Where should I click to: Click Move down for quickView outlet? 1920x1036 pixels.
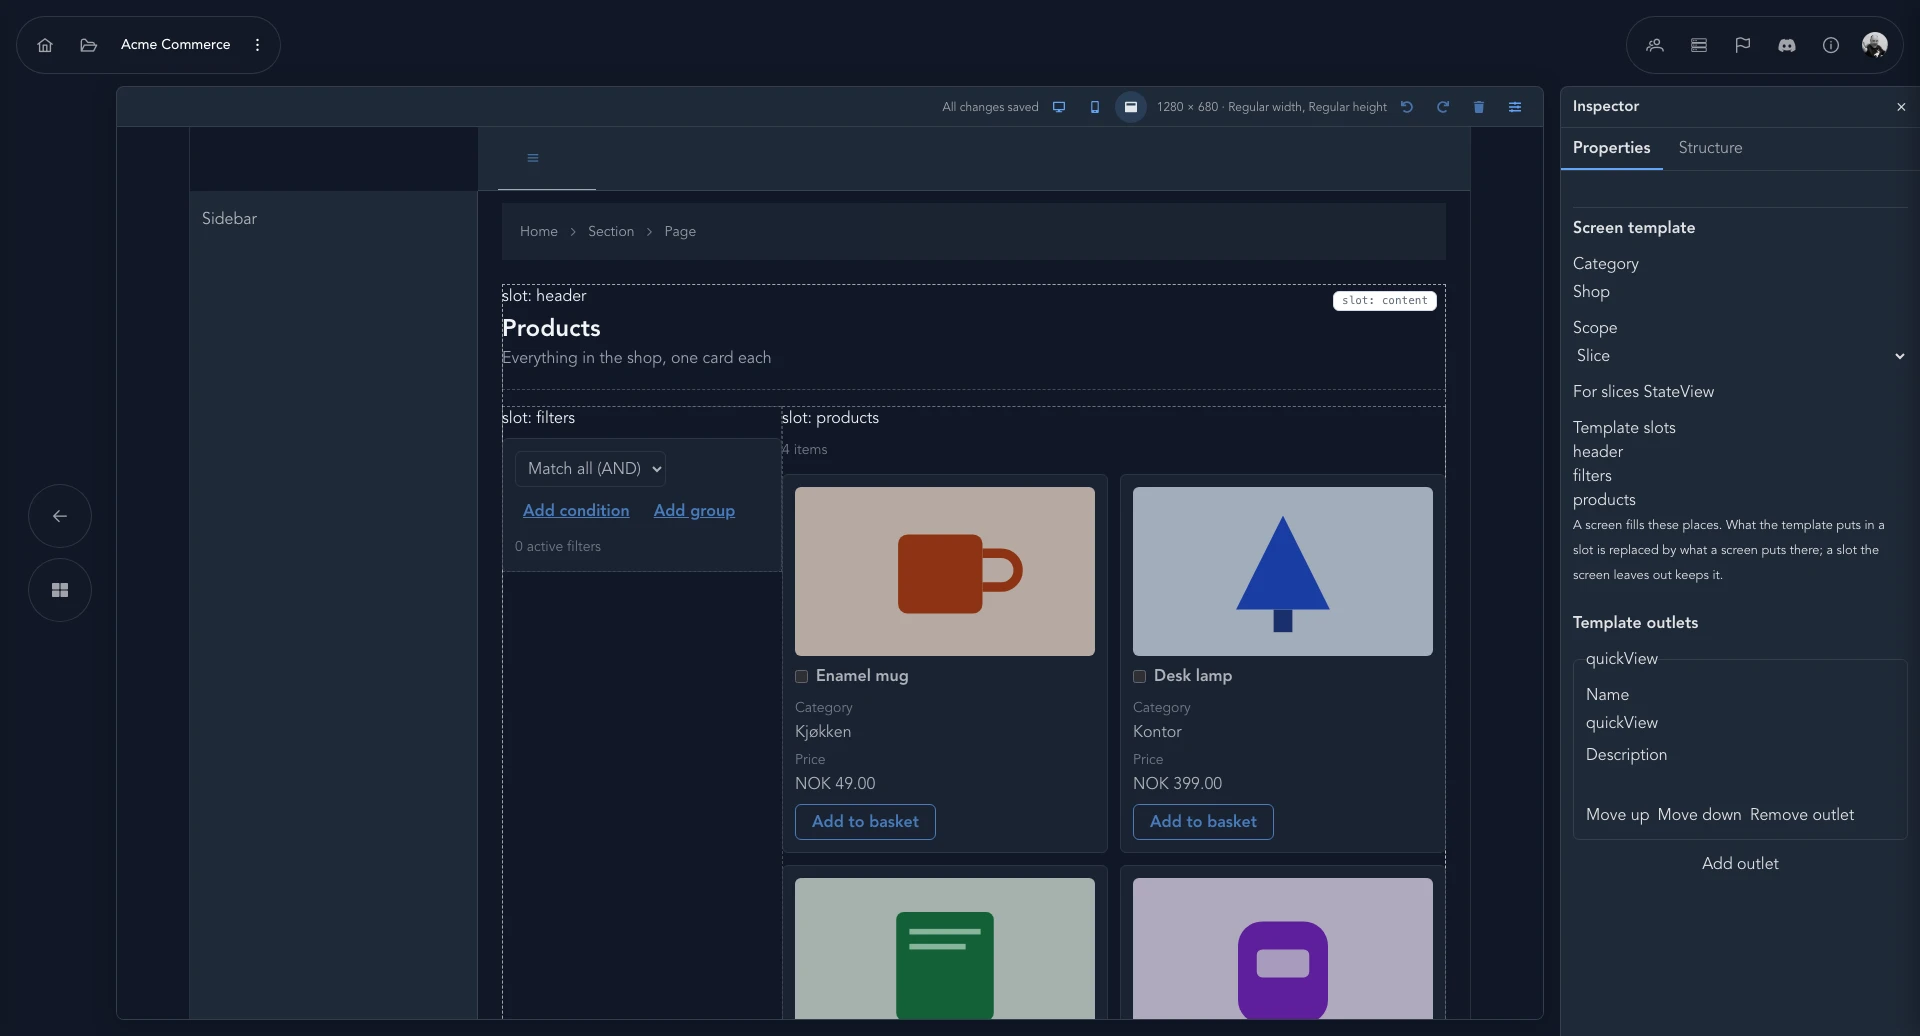tap(1699, 815)
